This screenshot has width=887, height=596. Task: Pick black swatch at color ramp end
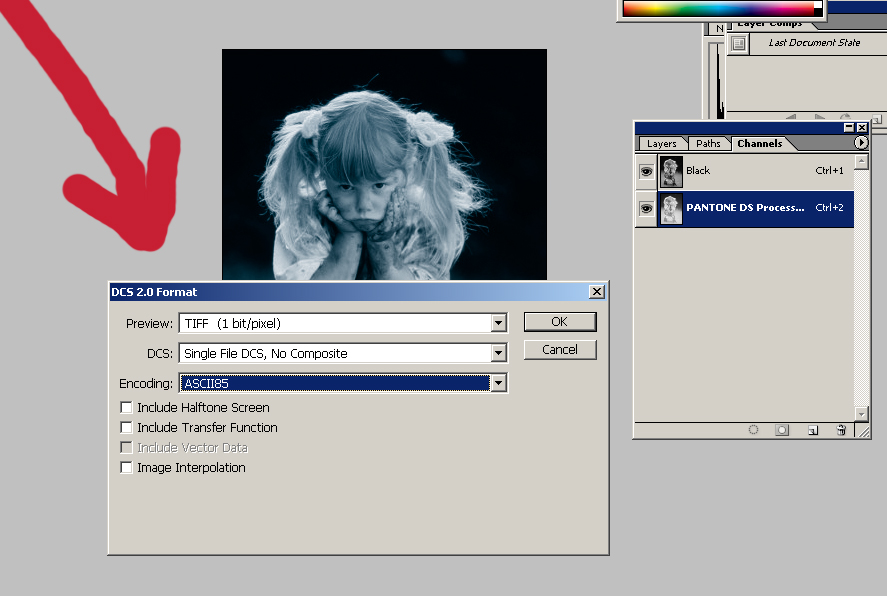pyautogui.click(x=818, y=12)
